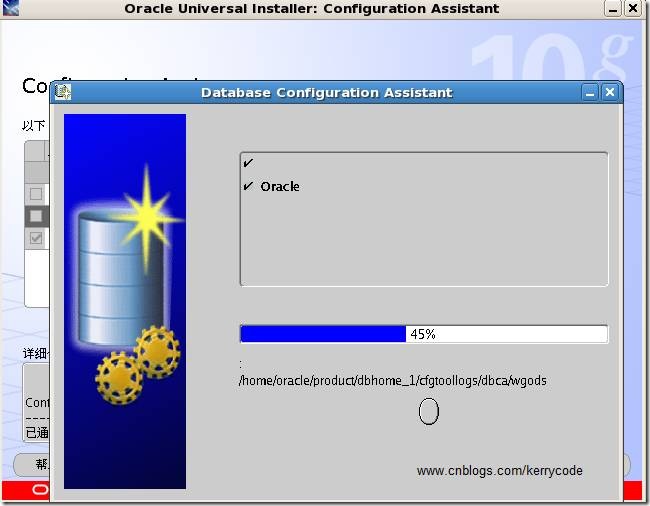Click the checkmarked Oracle step entry

coord(272,186)
